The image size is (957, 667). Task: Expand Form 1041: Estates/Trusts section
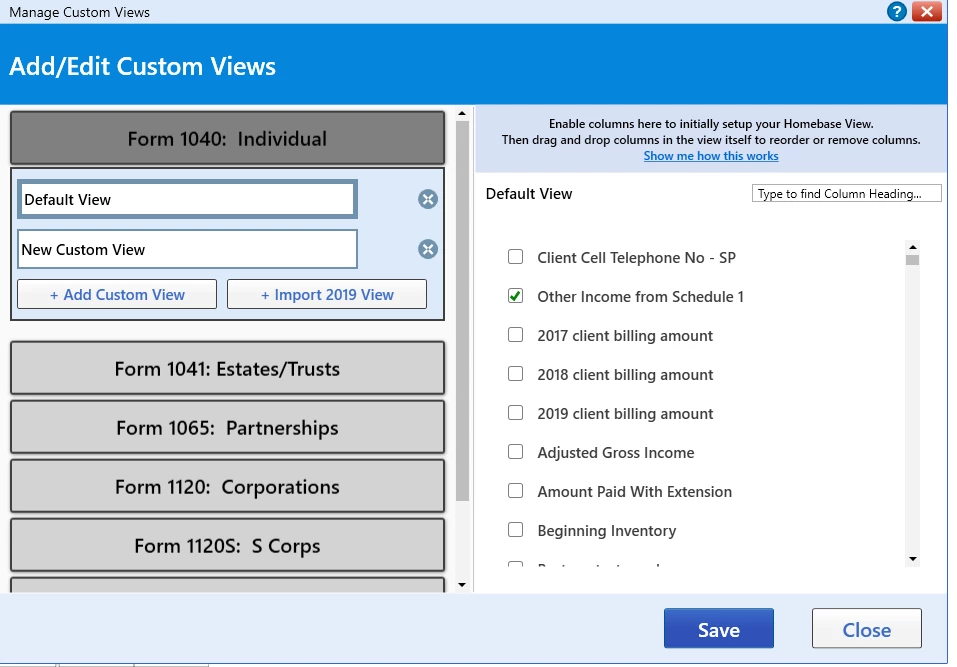227,369
